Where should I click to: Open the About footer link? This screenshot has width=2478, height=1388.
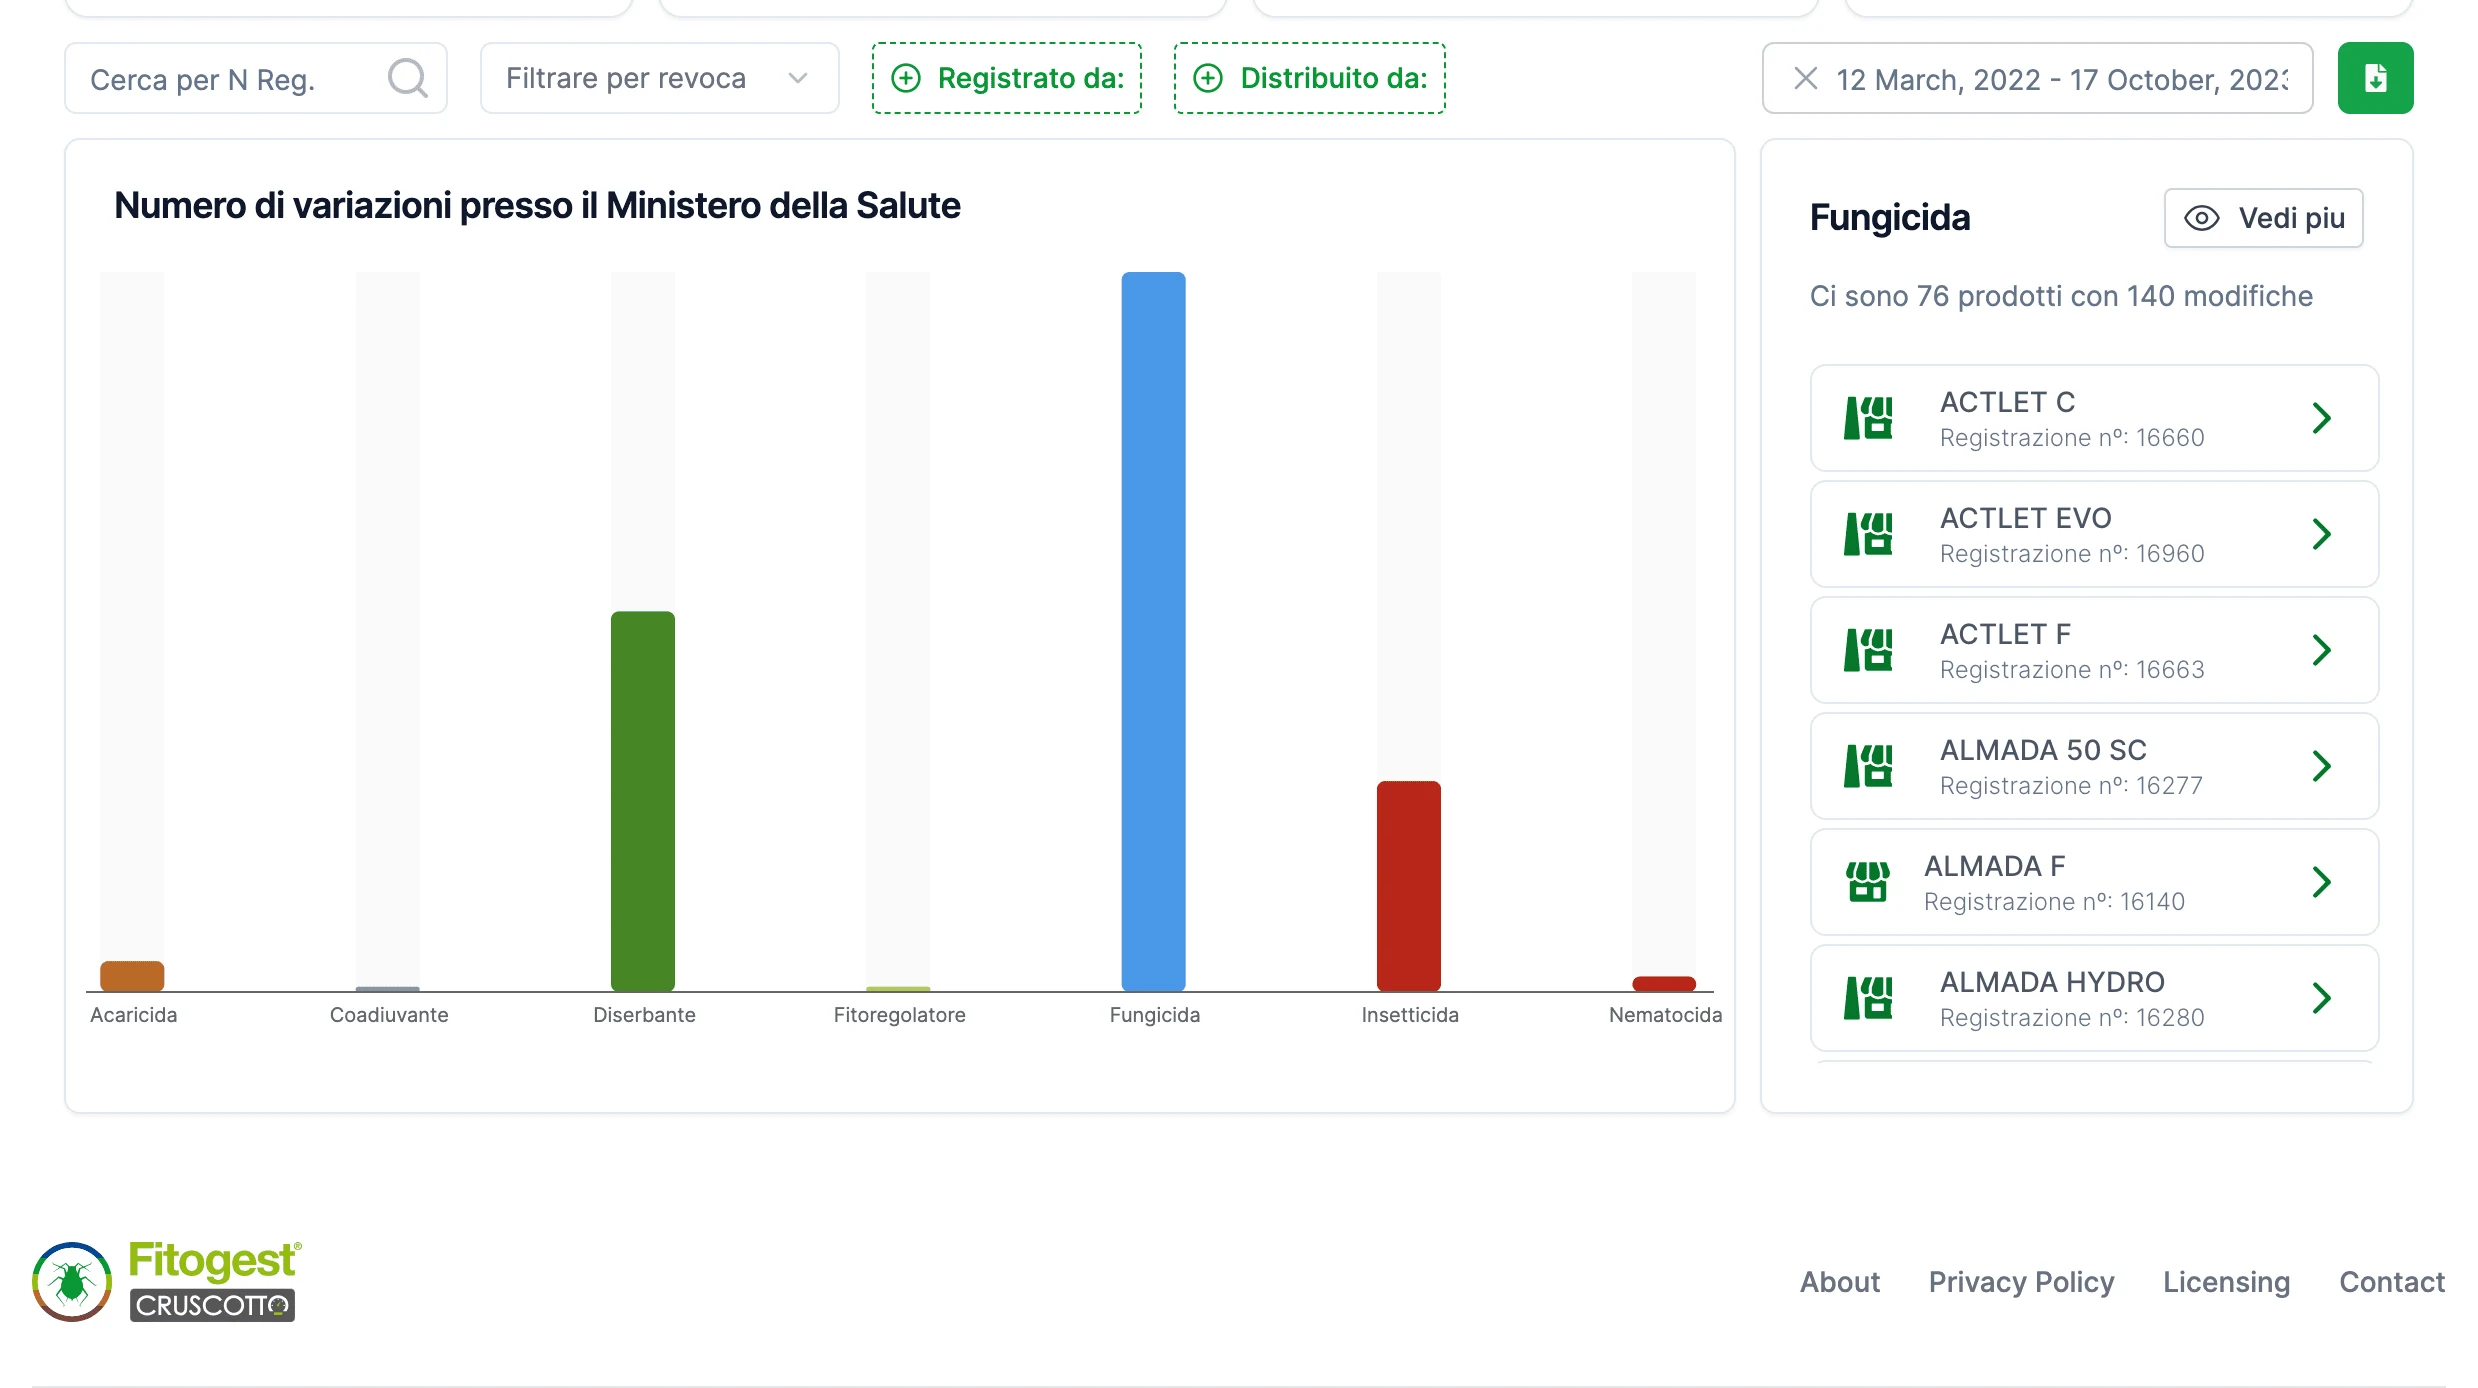[x=1840, y=1282]
